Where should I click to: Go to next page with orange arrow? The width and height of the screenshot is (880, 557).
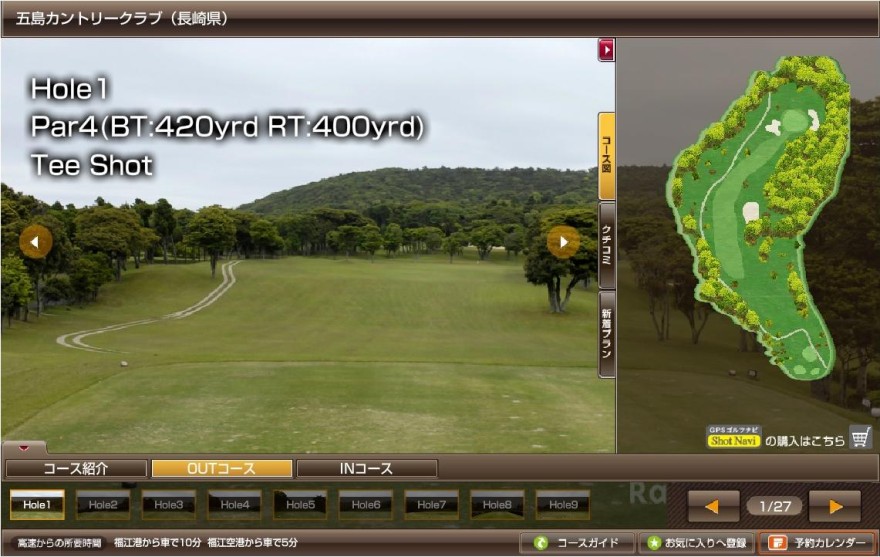click(x=834, y=506)
